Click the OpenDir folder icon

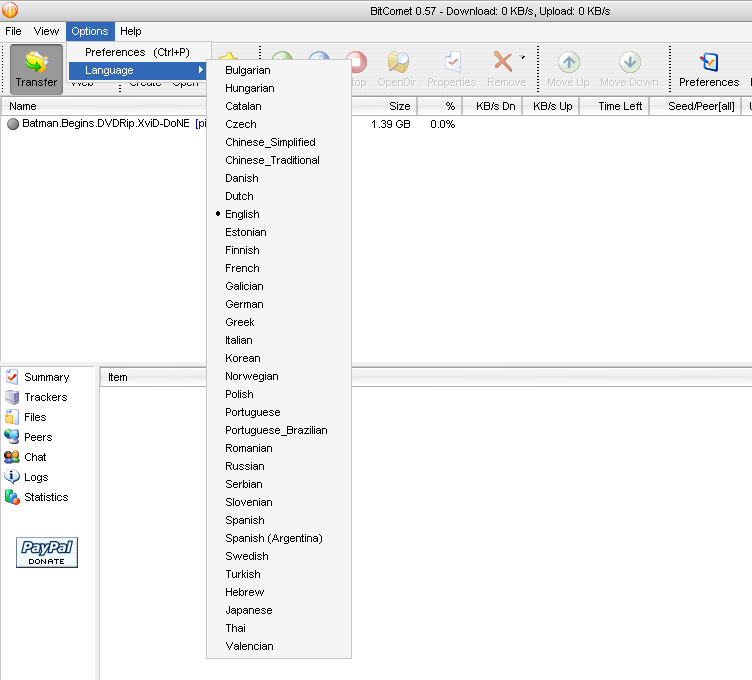pos(398,63)
